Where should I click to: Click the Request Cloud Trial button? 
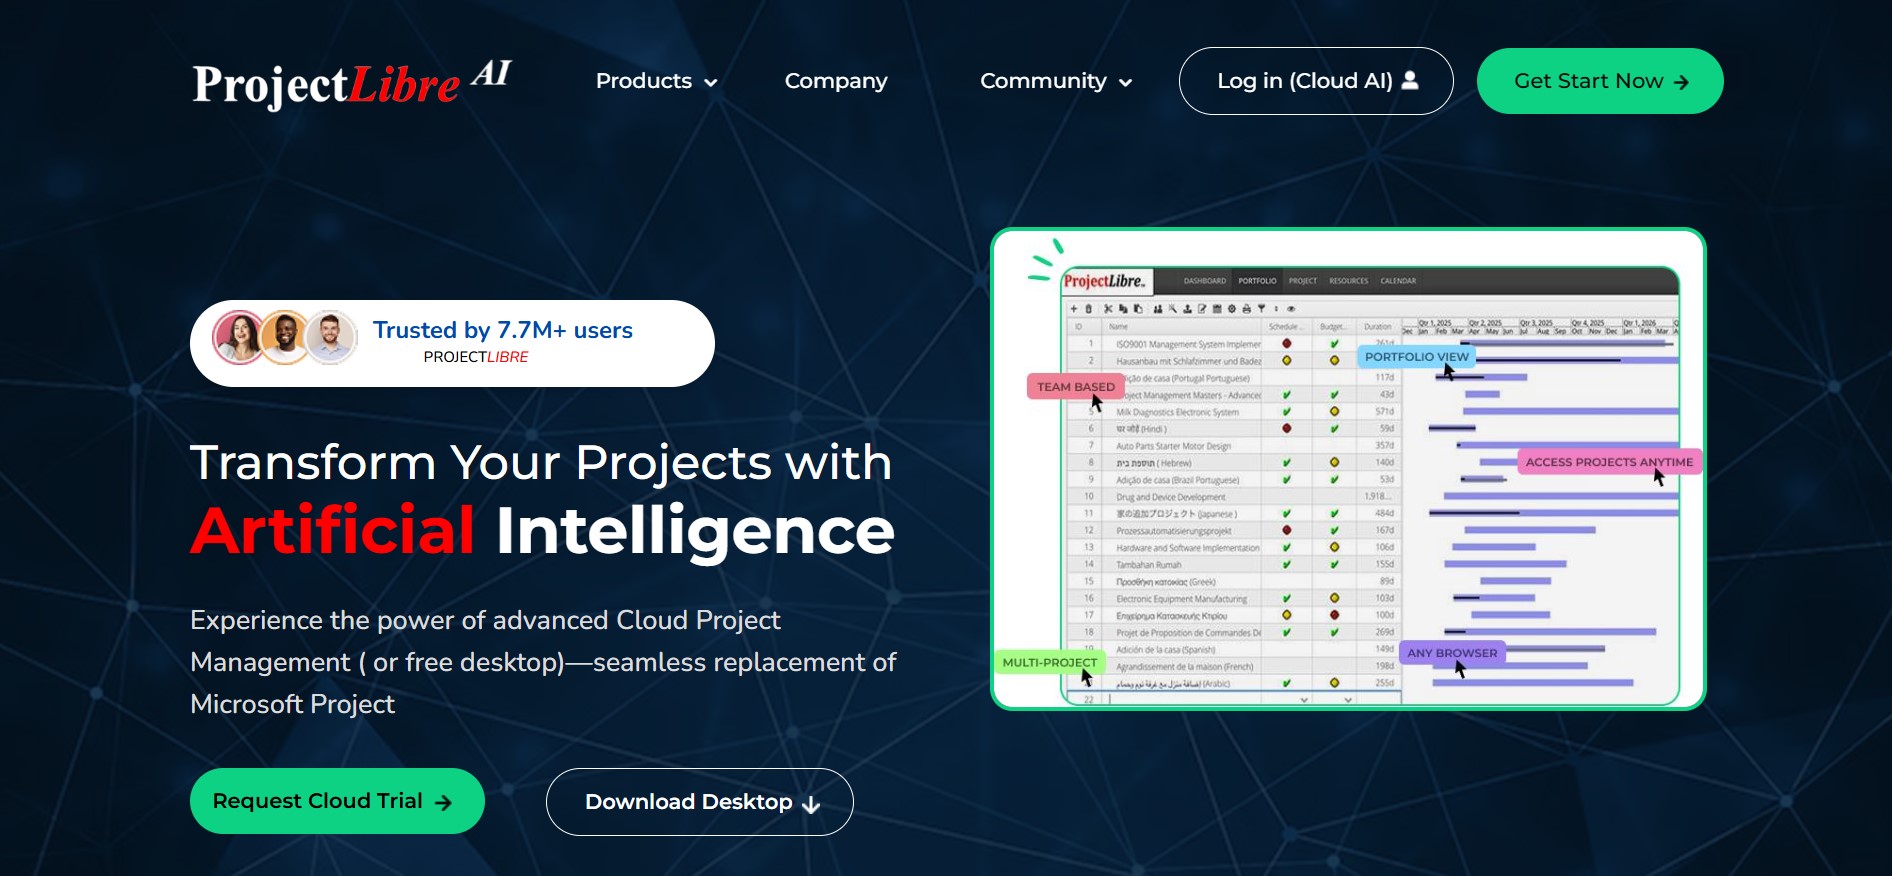click(x=337, y=801)
